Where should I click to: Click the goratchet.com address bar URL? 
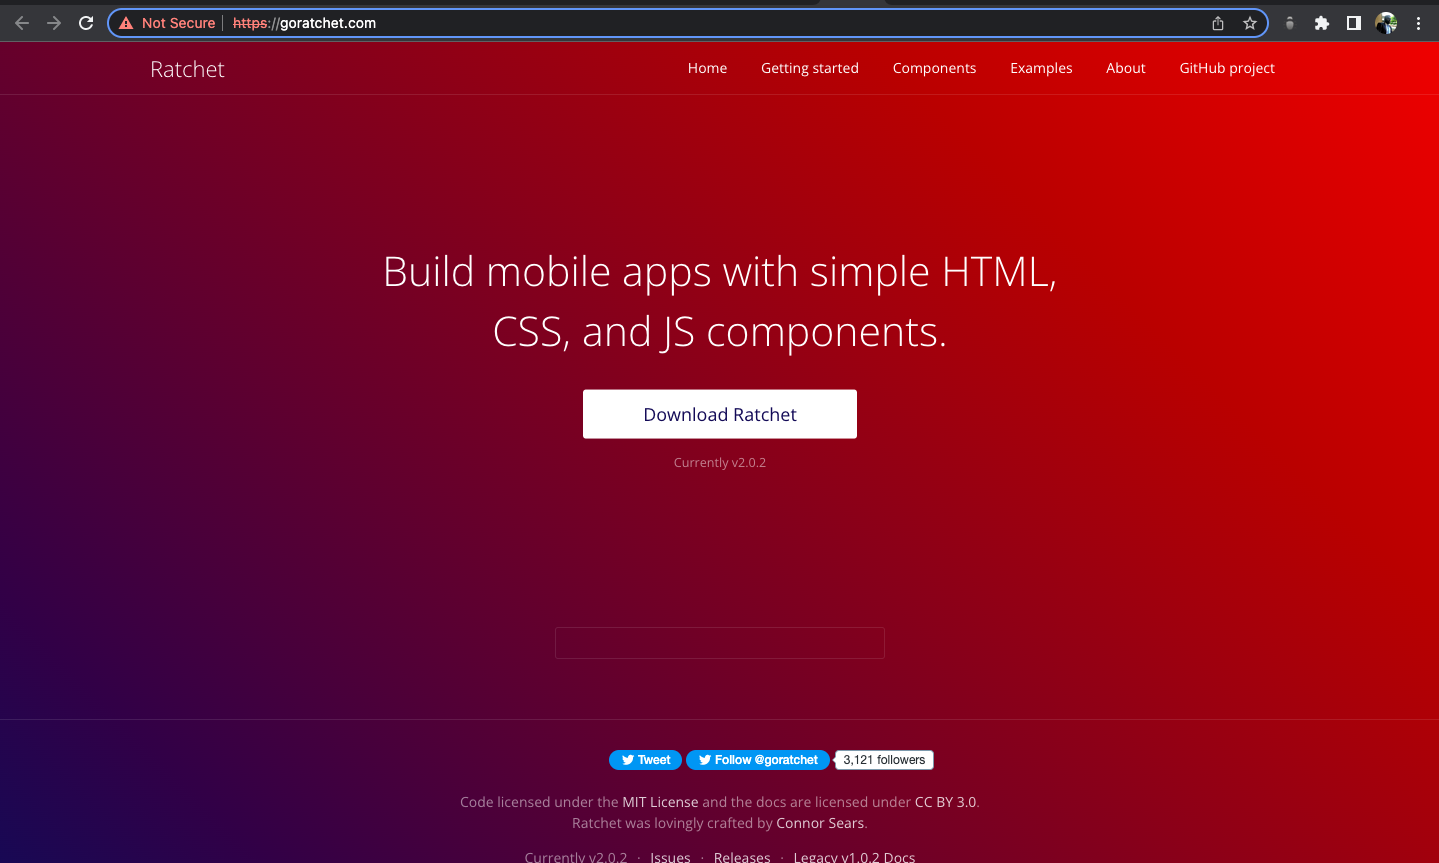(x=304, y=23)
